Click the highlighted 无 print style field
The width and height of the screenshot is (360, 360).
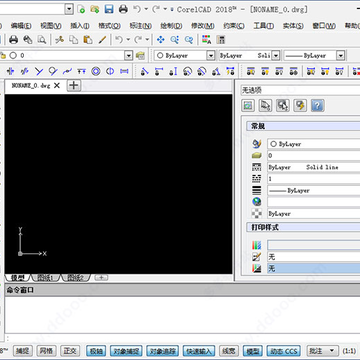pyautogui.click(x=314, y=268)
